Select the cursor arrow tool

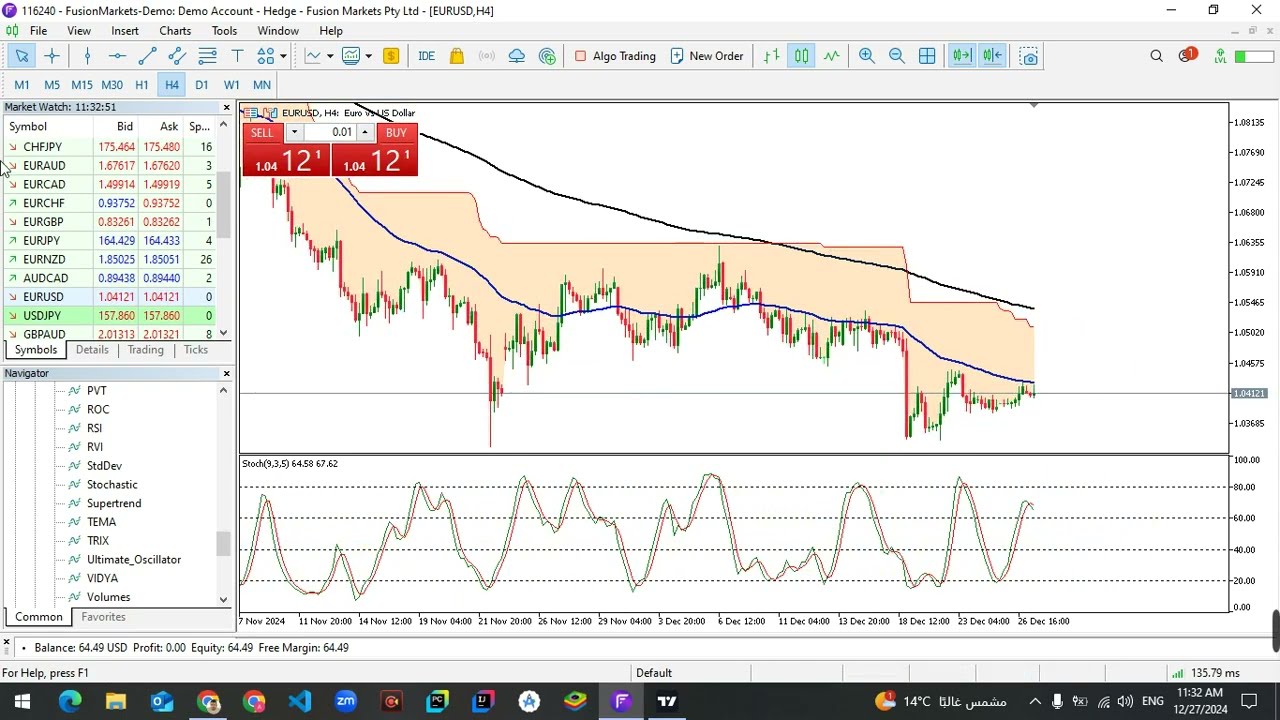[x=21, y=56]
